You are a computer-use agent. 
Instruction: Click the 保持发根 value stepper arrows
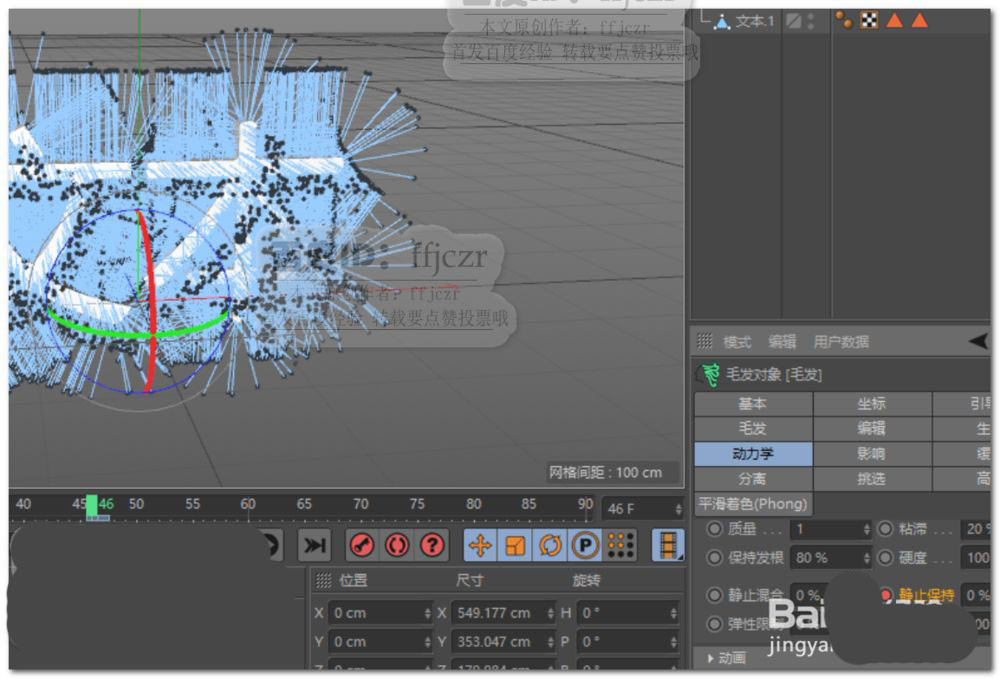(866, 558)
